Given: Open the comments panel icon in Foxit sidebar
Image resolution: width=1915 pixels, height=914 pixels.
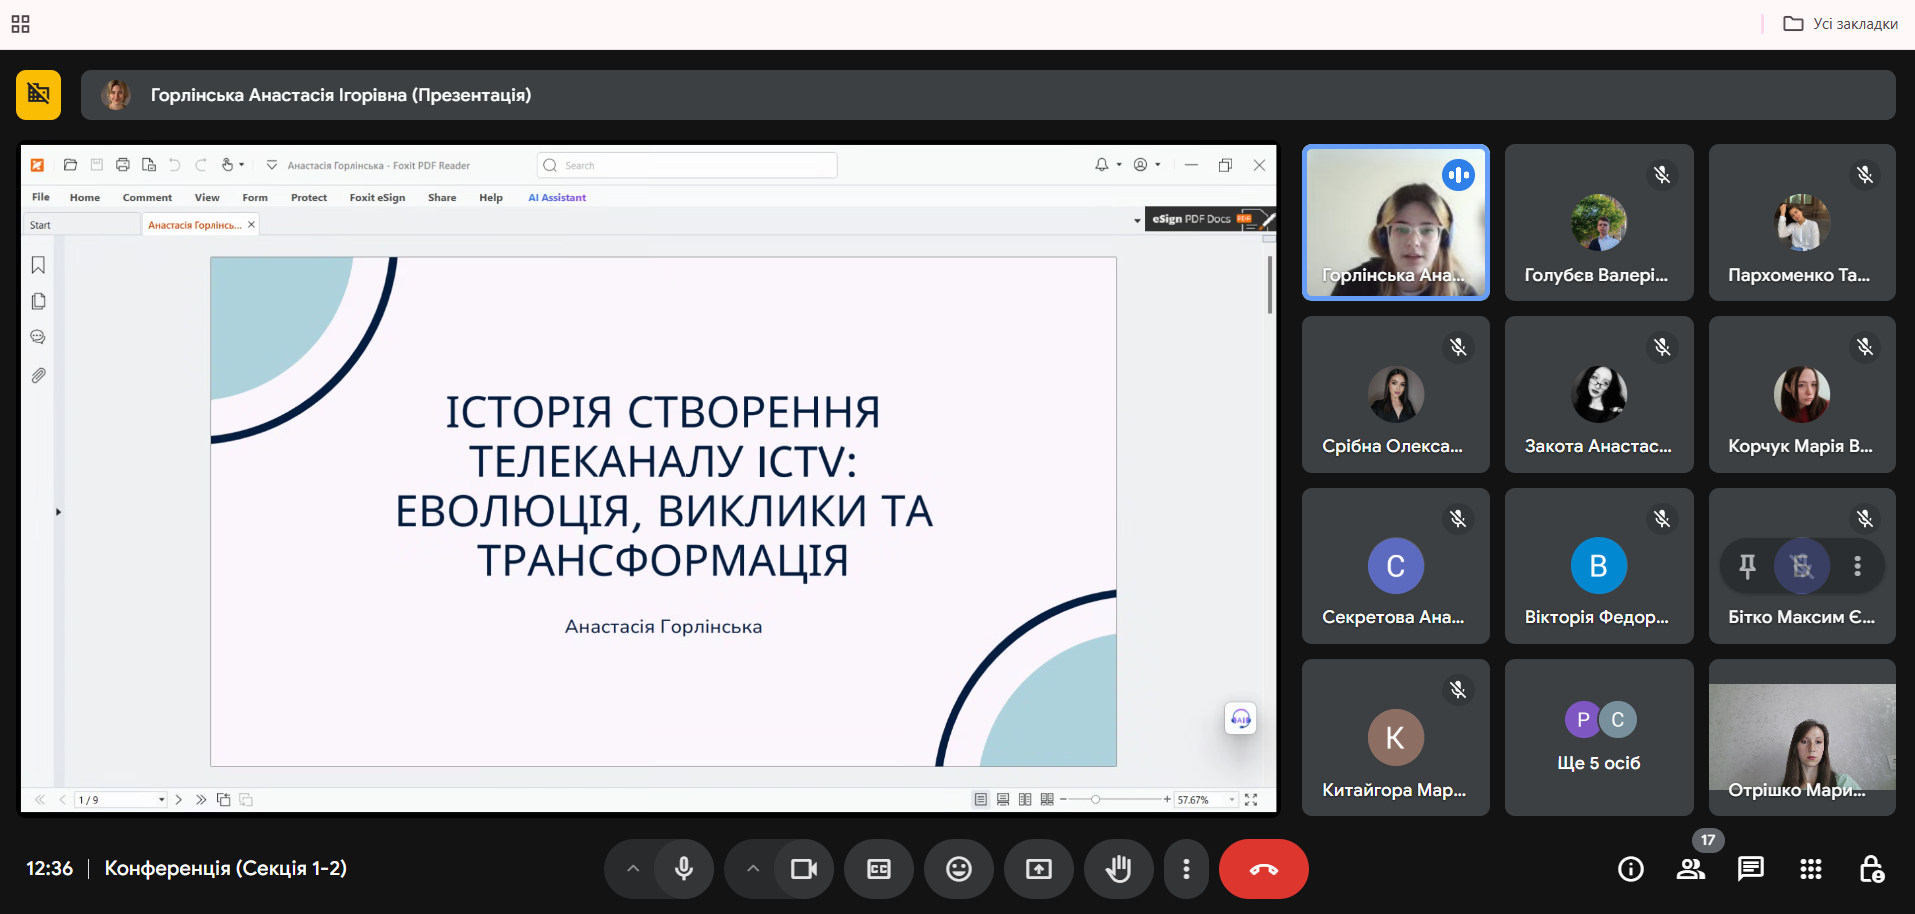Looking at the screenshot, I should [x=38, y=337].
